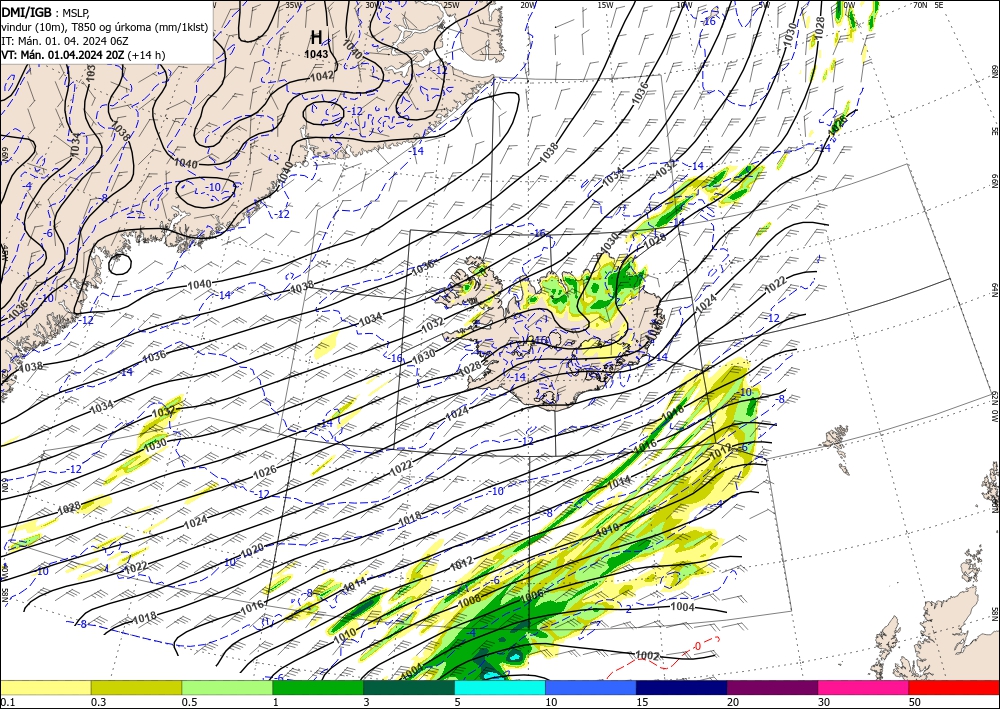
Task: Click the '1008' isobar label
Action: point(469,599)
